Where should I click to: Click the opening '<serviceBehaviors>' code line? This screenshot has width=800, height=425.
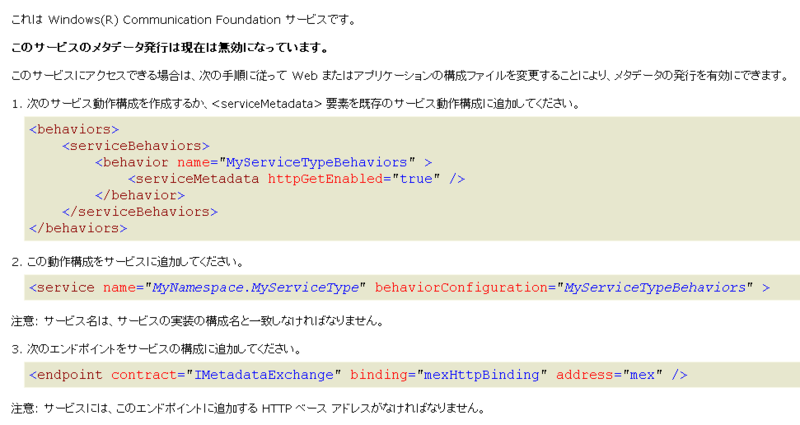136,146
